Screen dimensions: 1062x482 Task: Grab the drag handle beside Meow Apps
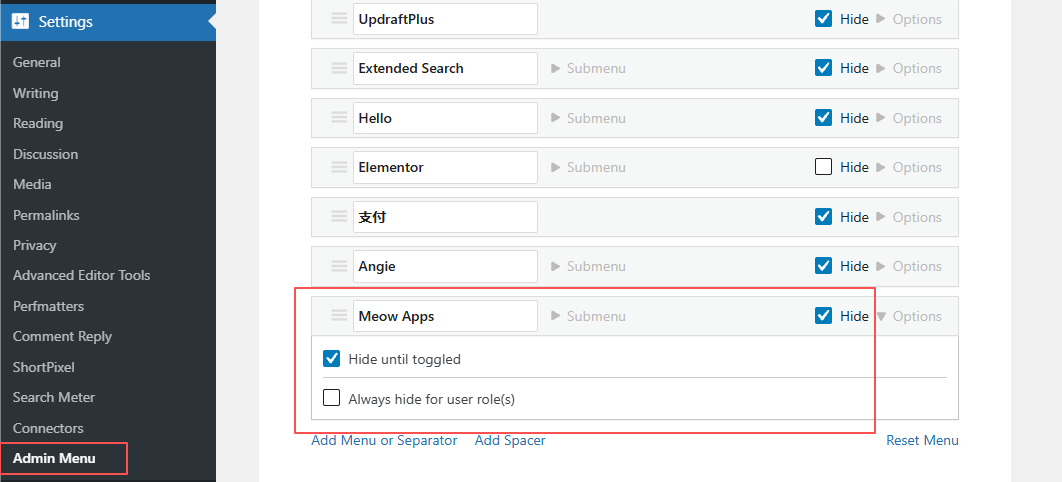tap(339, 316)
